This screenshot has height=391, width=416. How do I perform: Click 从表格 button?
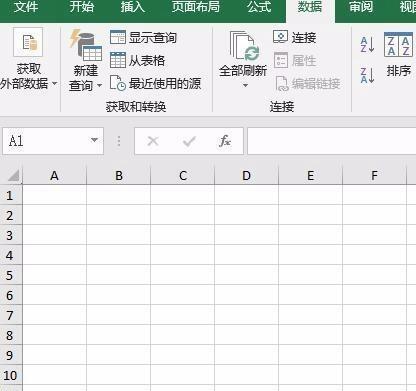click(x=137, y=60)
